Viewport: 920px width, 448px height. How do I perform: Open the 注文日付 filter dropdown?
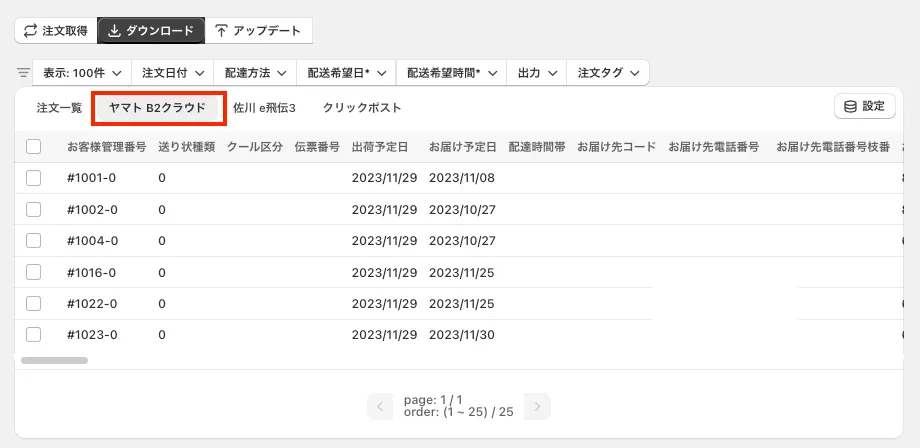click(173, 73)
